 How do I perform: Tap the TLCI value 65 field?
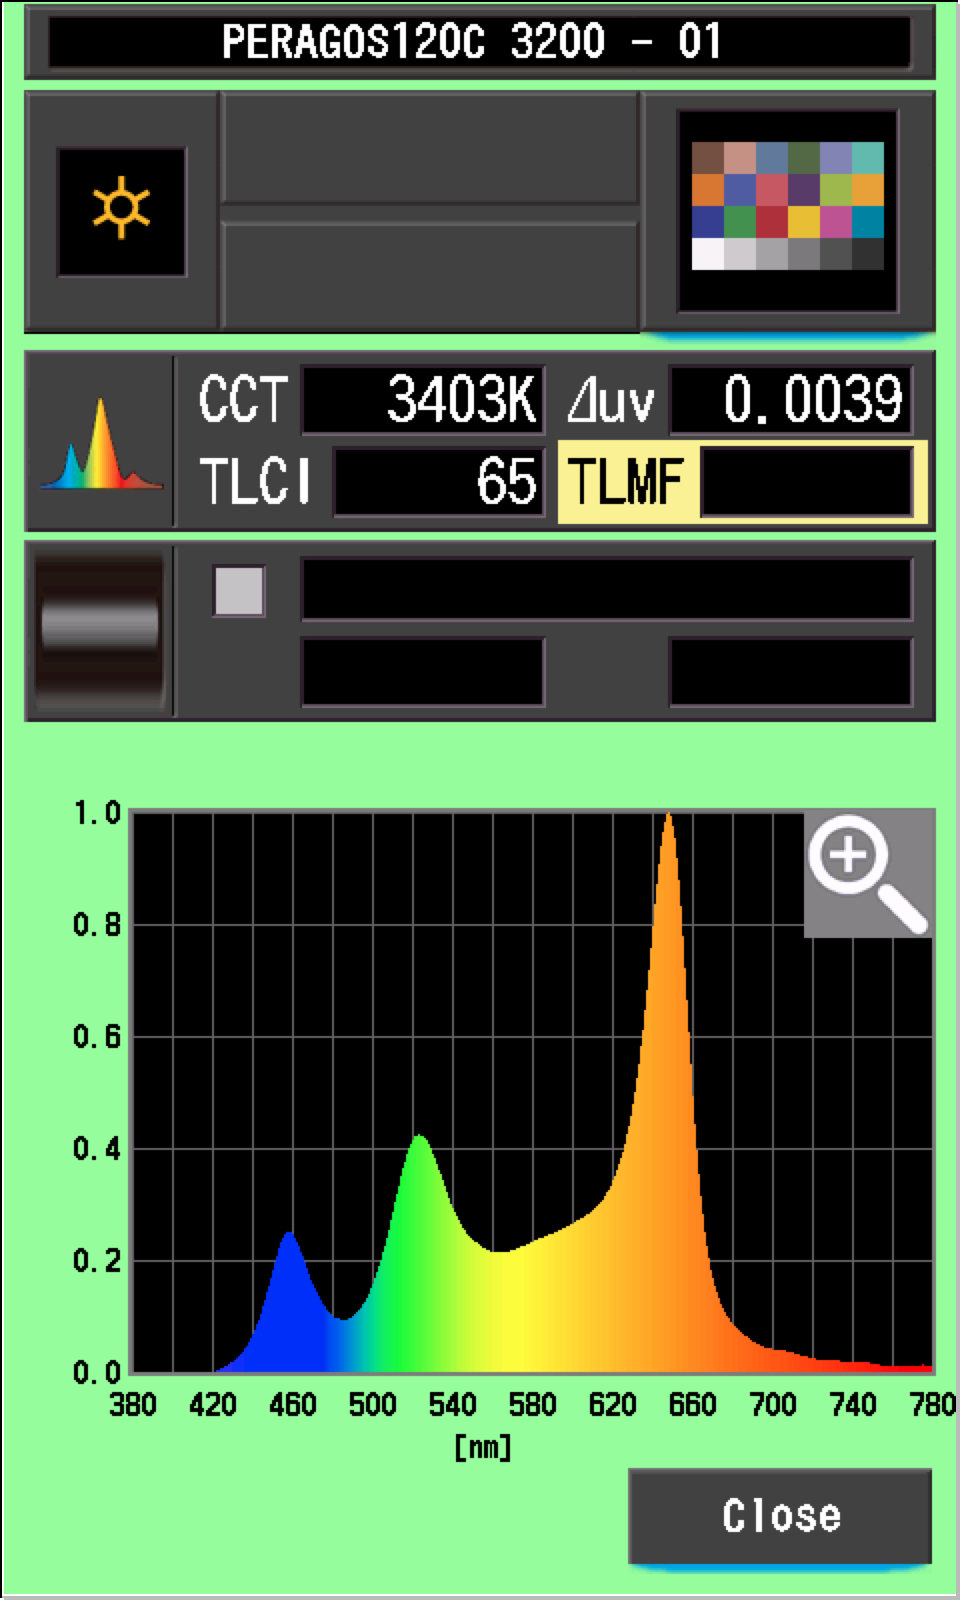[440, 482]
